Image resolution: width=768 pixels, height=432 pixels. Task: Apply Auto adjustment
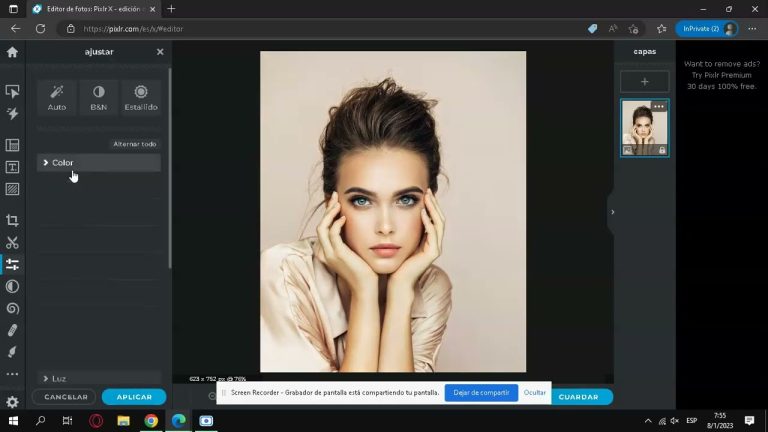(57, 97)
